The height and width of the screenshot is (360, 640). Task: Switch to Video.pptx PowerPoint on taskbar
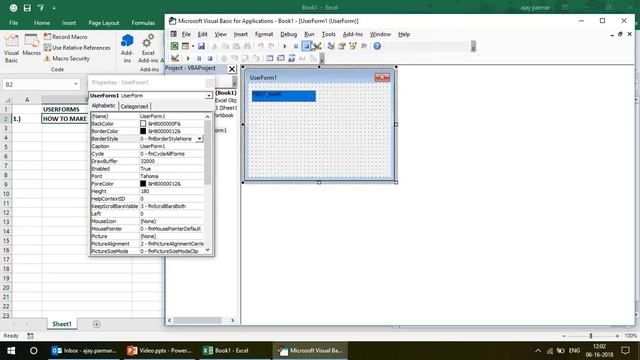pyautogui.click(x=159, y=351)
